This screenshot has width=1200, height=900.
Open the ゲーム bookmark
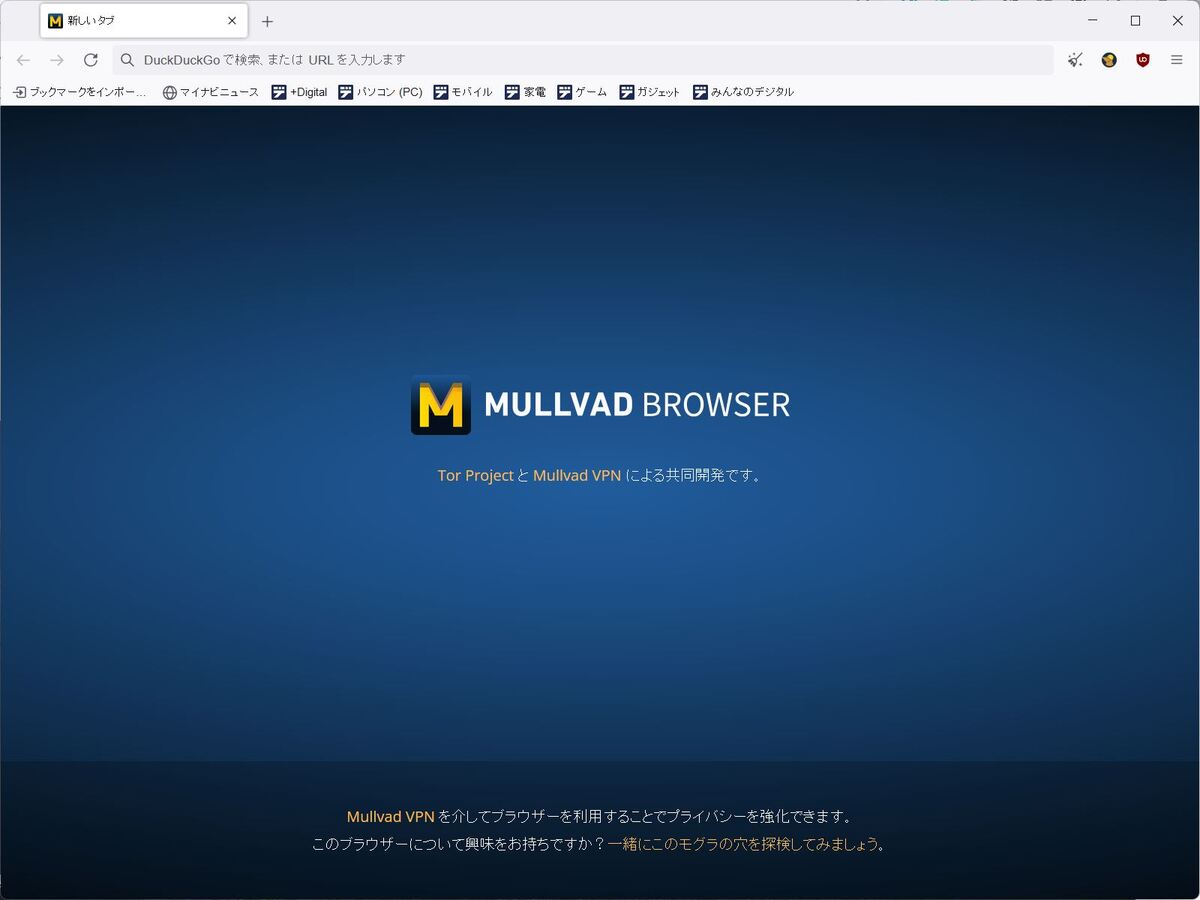pyautogui.click(x=583, y=92)
